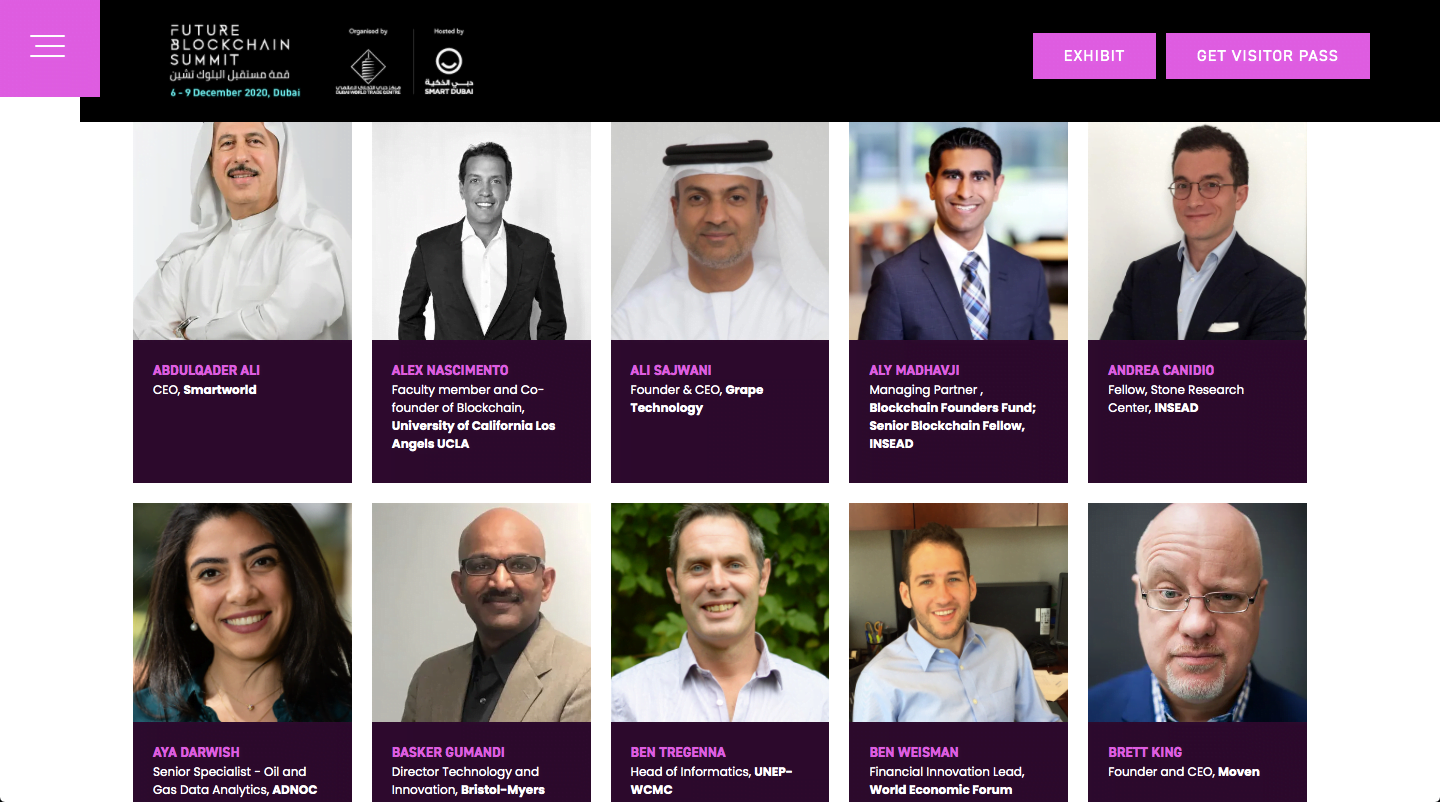Open Basker Gumandi's portrait
This screenshot has width=1440, height=802.
(x=481, y=612)
